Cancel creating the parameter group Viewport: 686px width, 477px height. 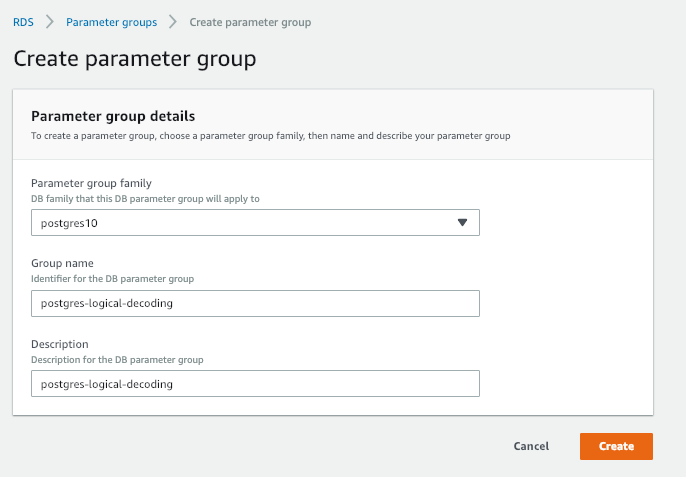click(x=531, y=446)
